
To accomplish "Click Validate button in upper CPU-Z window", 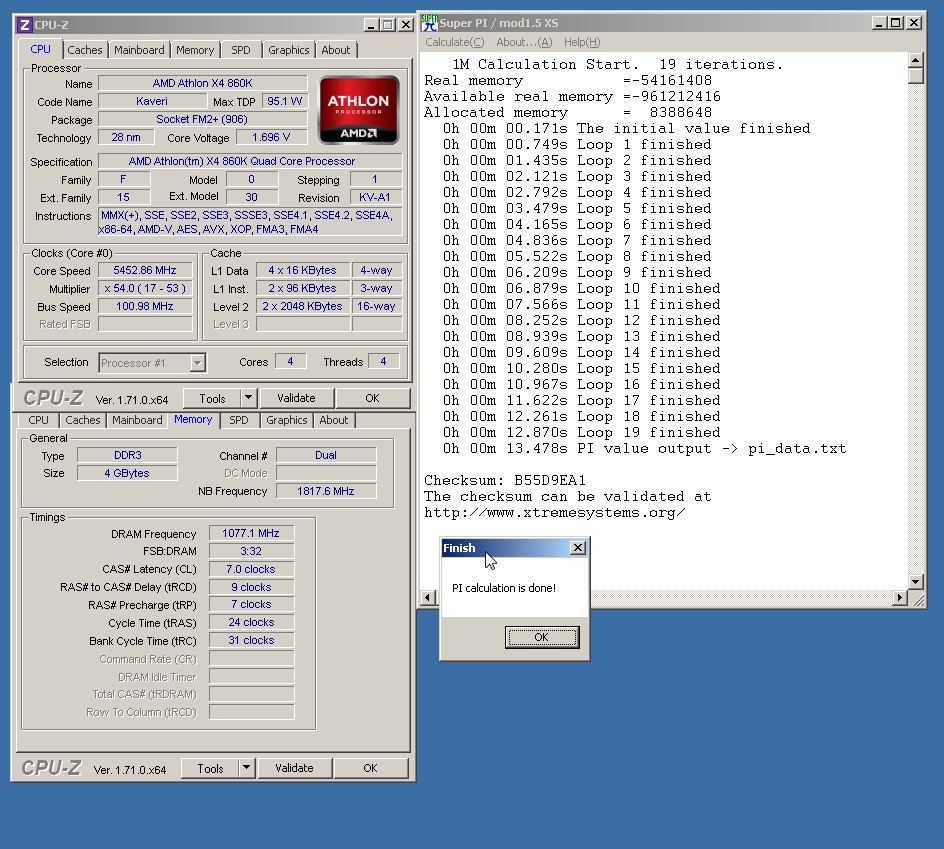I will click(296, 398).
